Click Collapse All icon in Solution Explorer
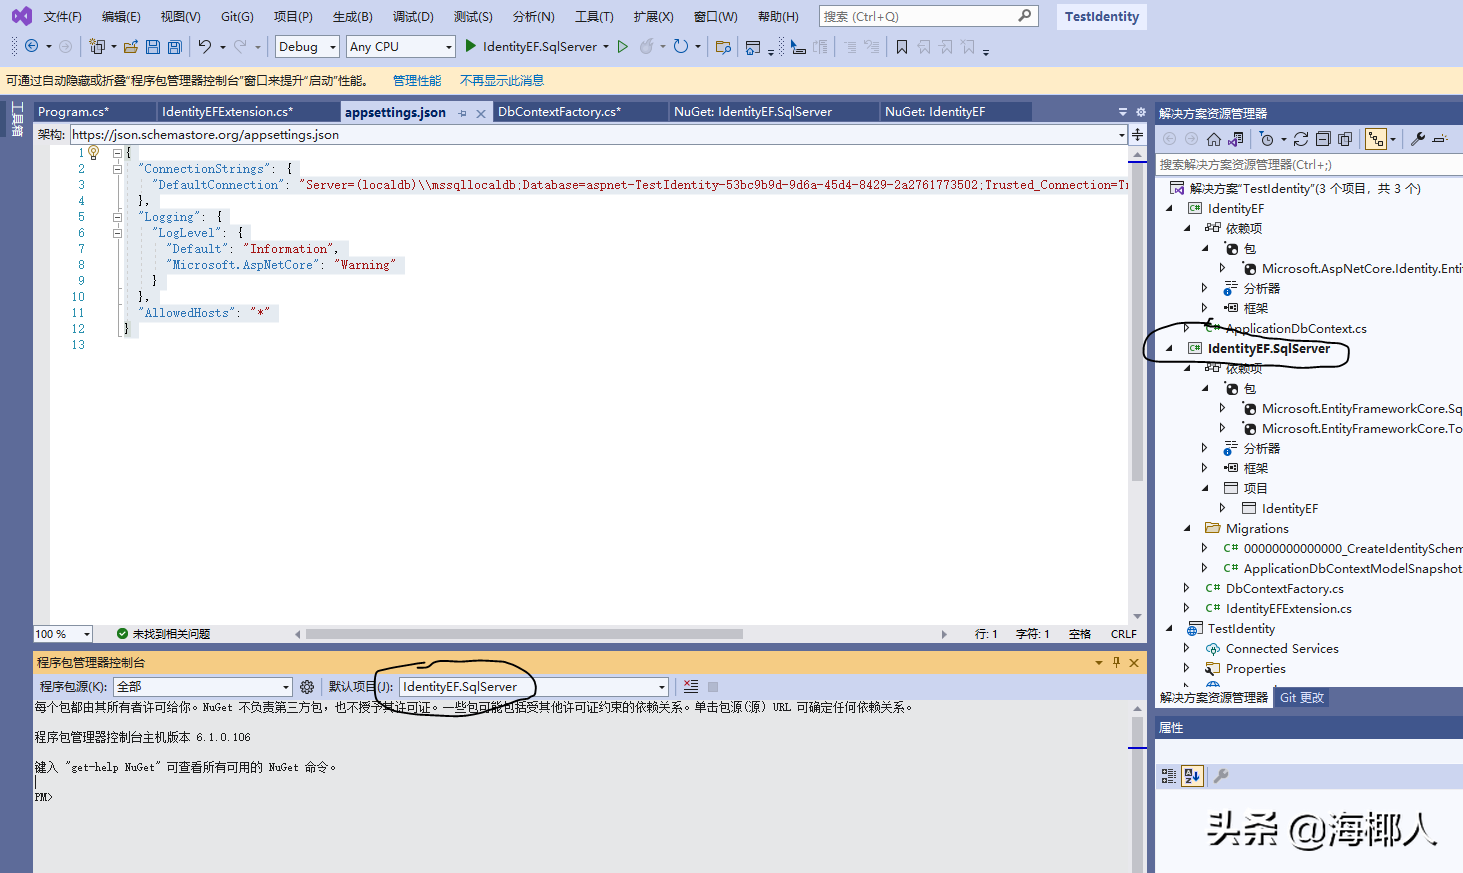The height and width of the screenshot is (873, 1463). [1323, 139]
